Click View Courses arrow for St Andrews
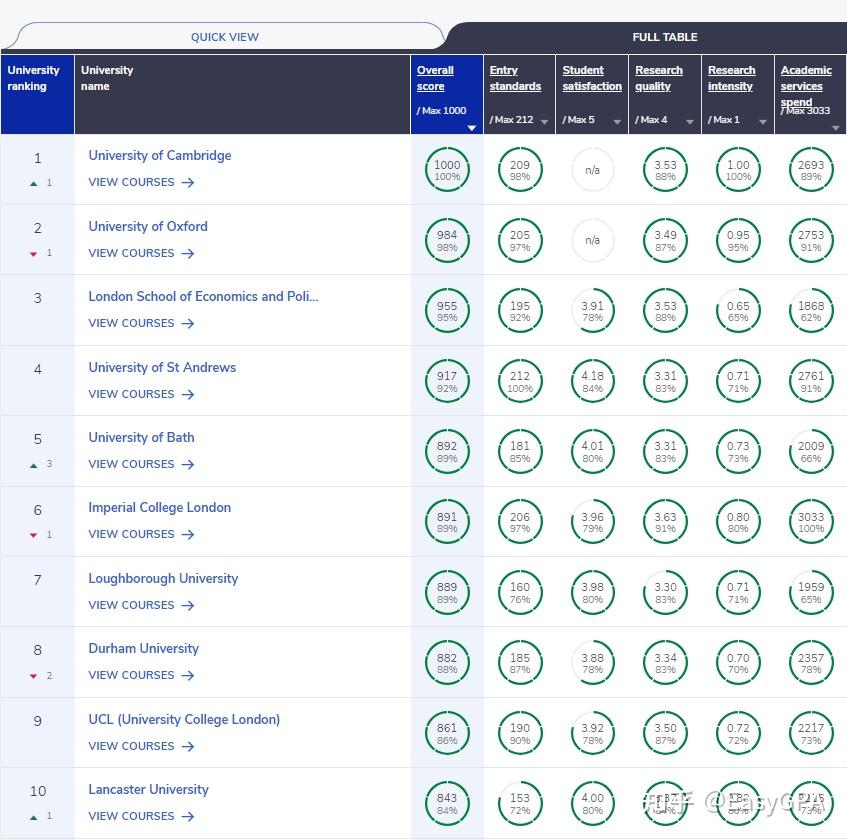The image size is (847, 840). click(188, 394)
